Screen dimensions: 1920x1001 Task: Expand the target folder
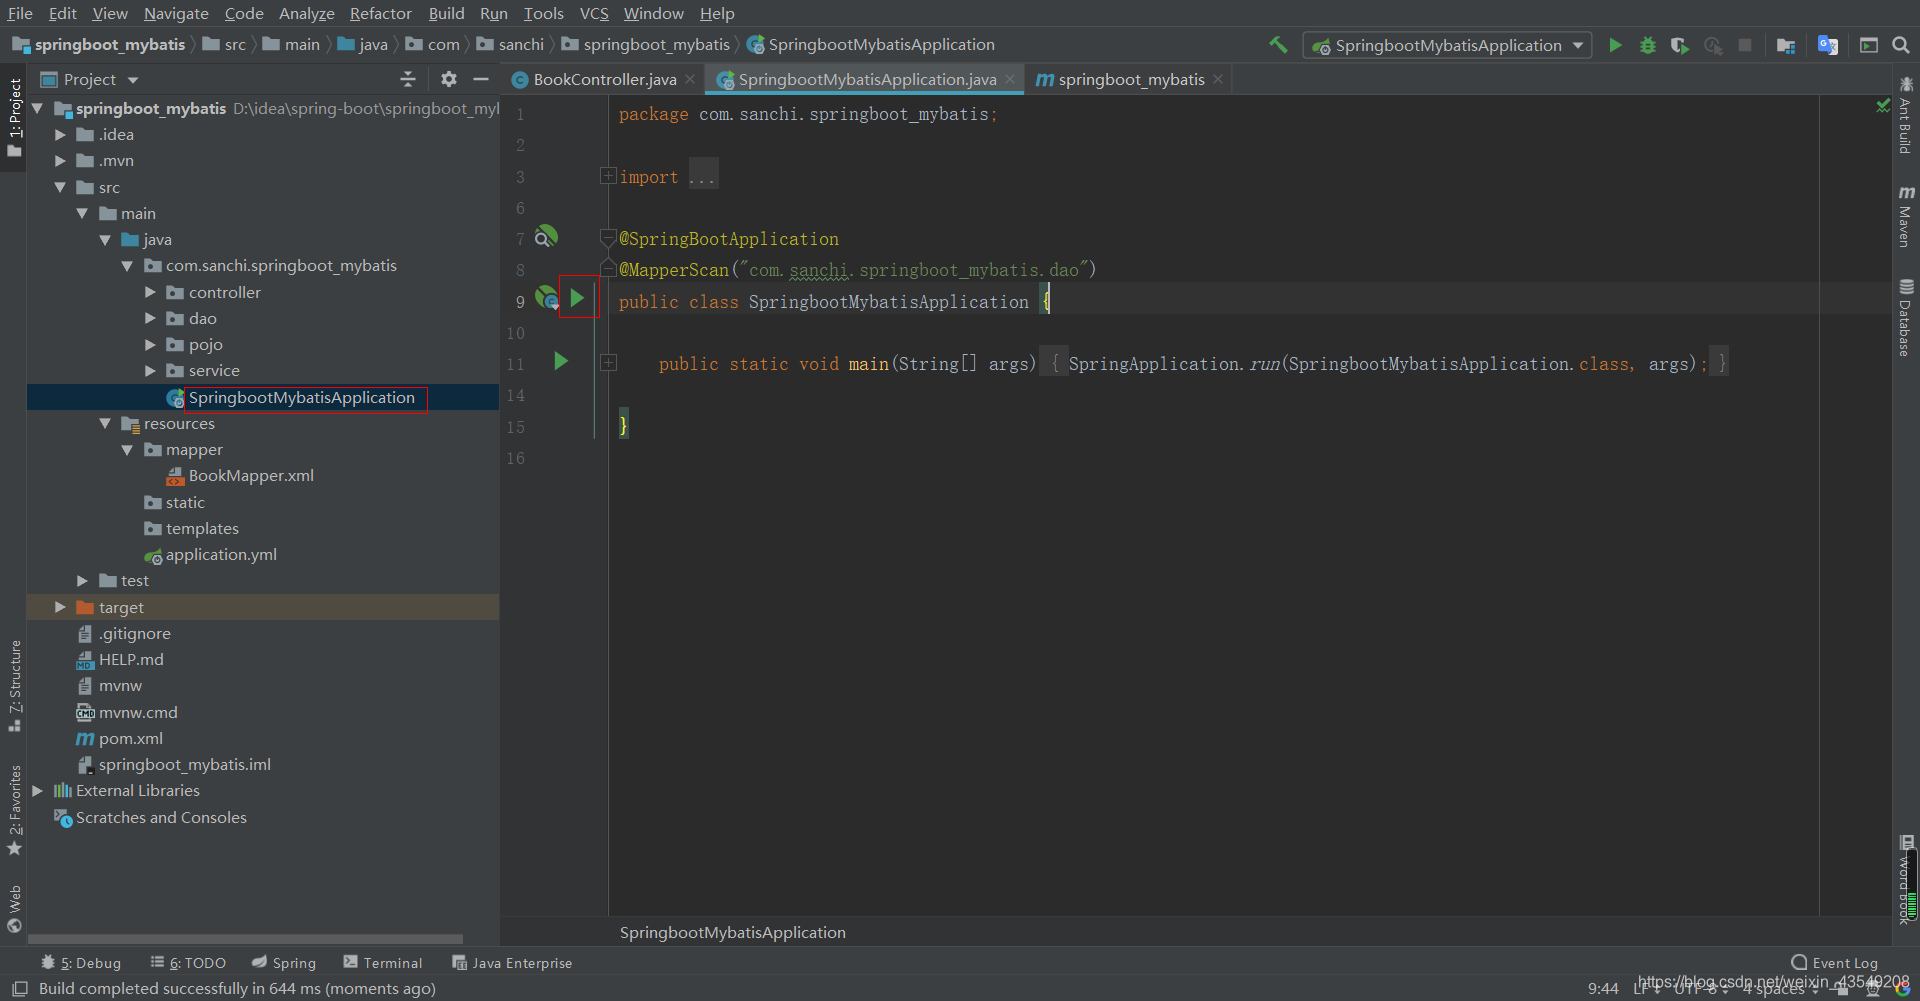click(x=60, y=608)
